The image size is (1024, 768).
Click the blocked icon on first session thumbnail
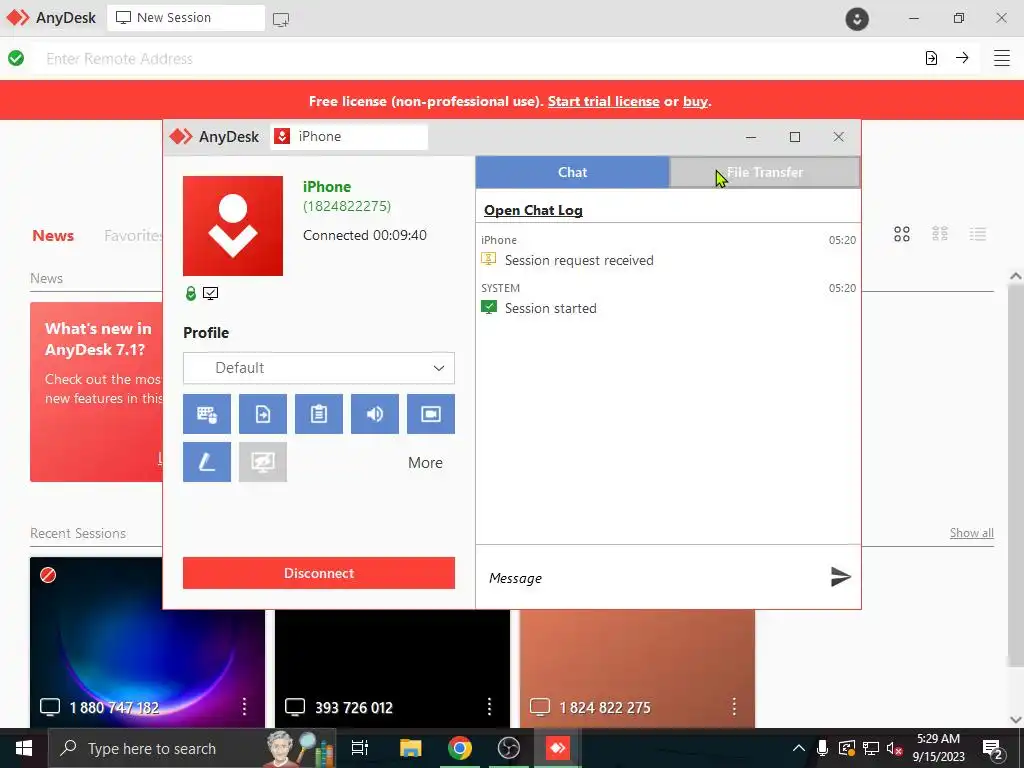click(48, 575)
